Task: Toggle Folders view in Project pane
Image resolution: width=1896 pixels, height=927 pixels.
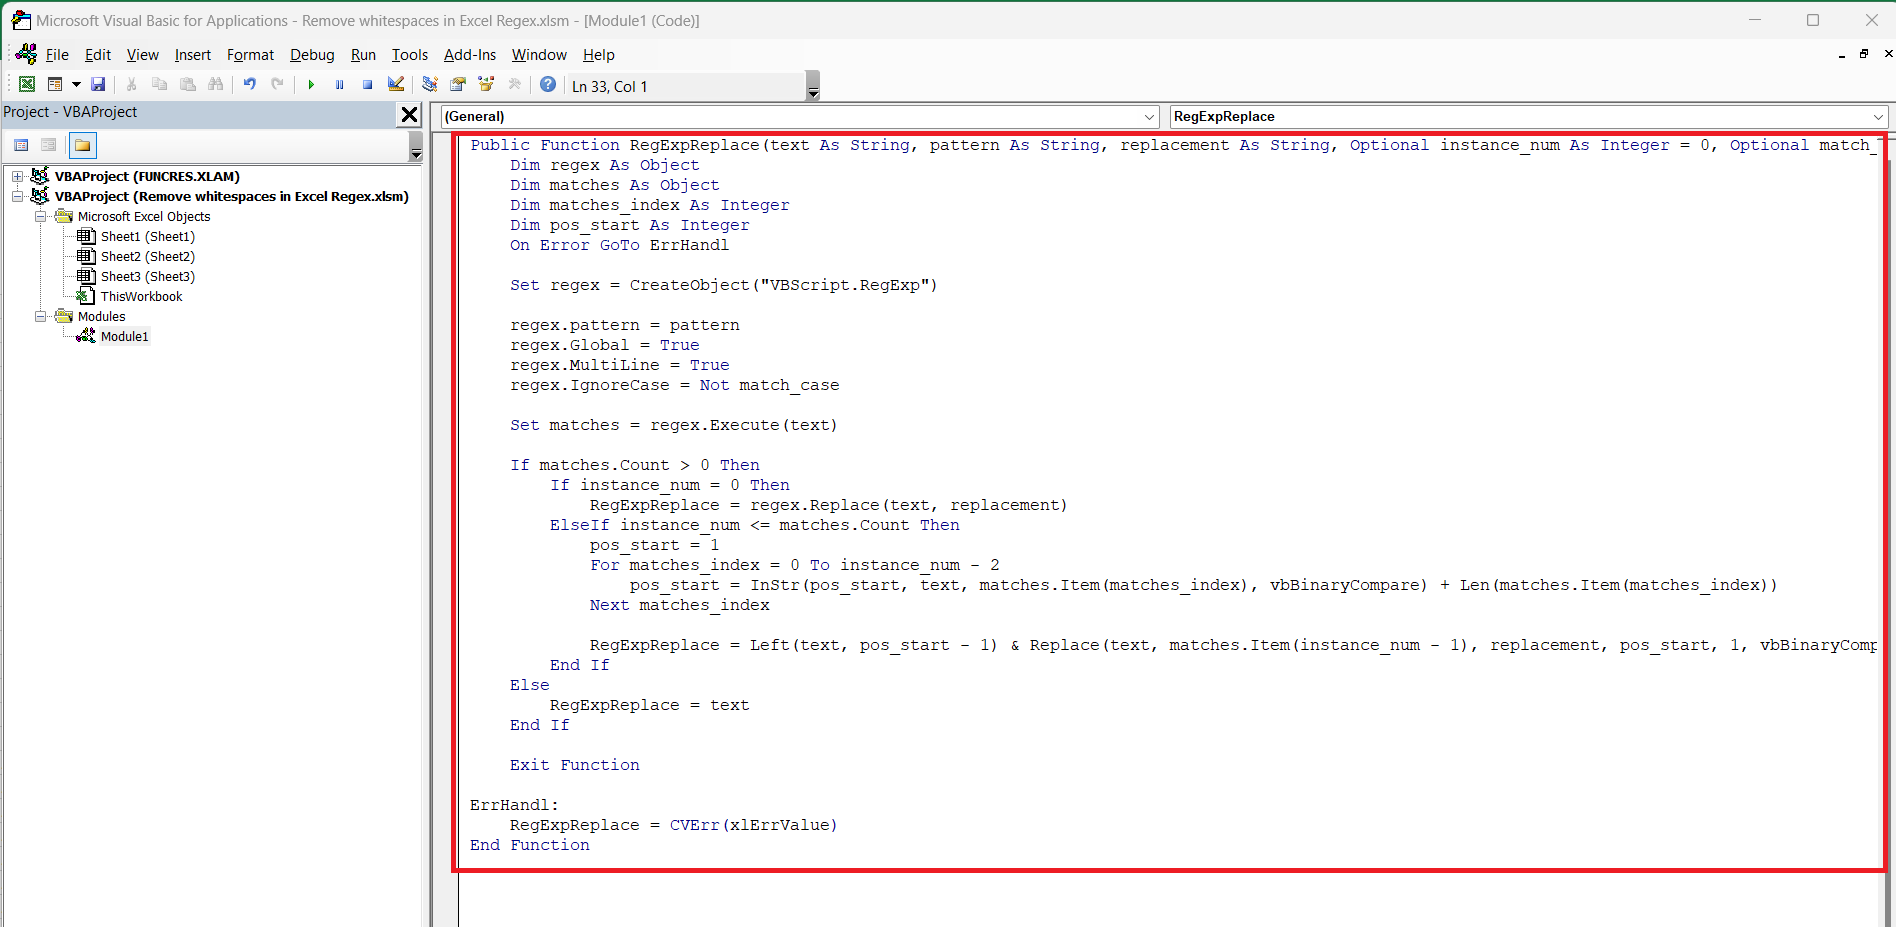Action: pyautogui.click(x=83, y=146)
